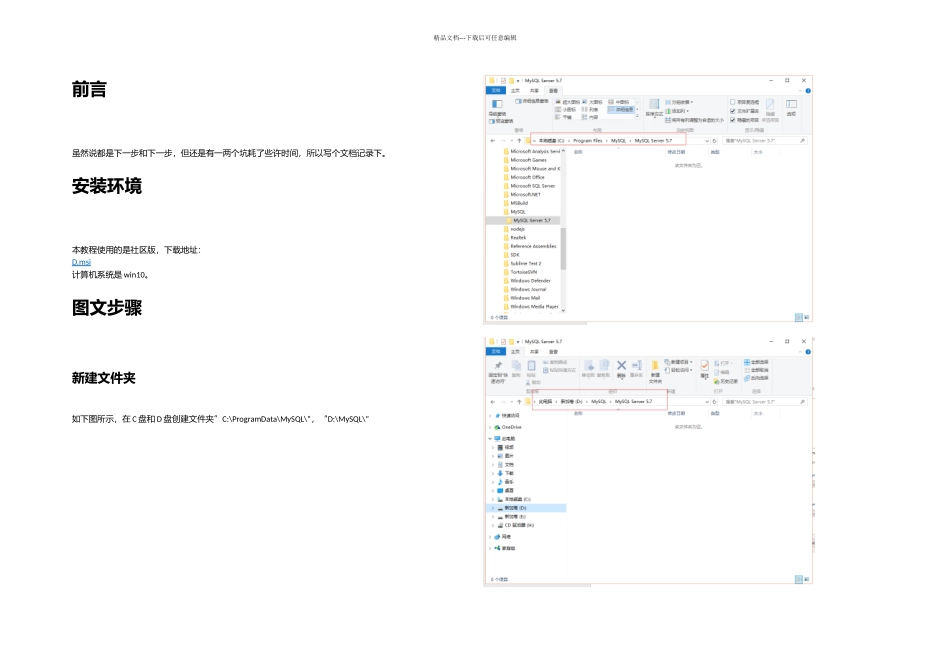
Task: Open Options button in upper window ribbon
Action: click(x=791, y=107)
